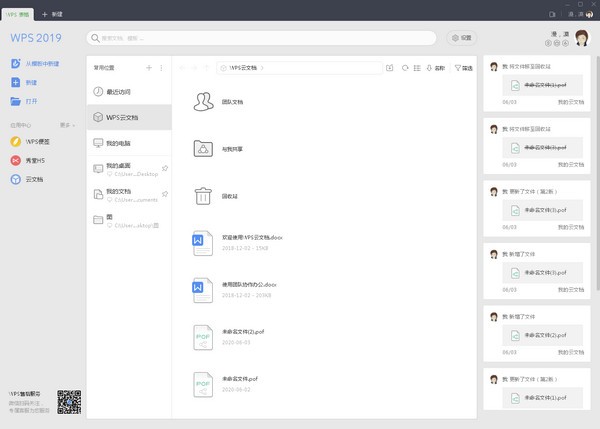The width and height of the screenshot is (600, 429).
Task: Expand more apps in application center
Action: 67,125
